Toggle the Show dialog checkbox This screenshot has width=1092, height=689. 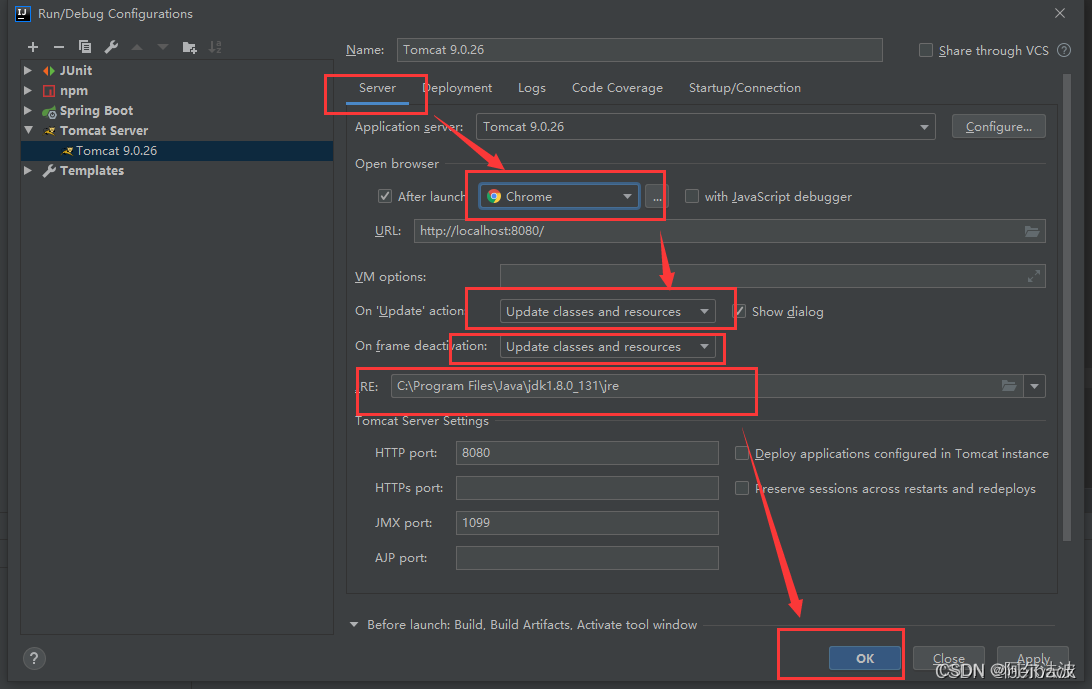tap(740, 311)
